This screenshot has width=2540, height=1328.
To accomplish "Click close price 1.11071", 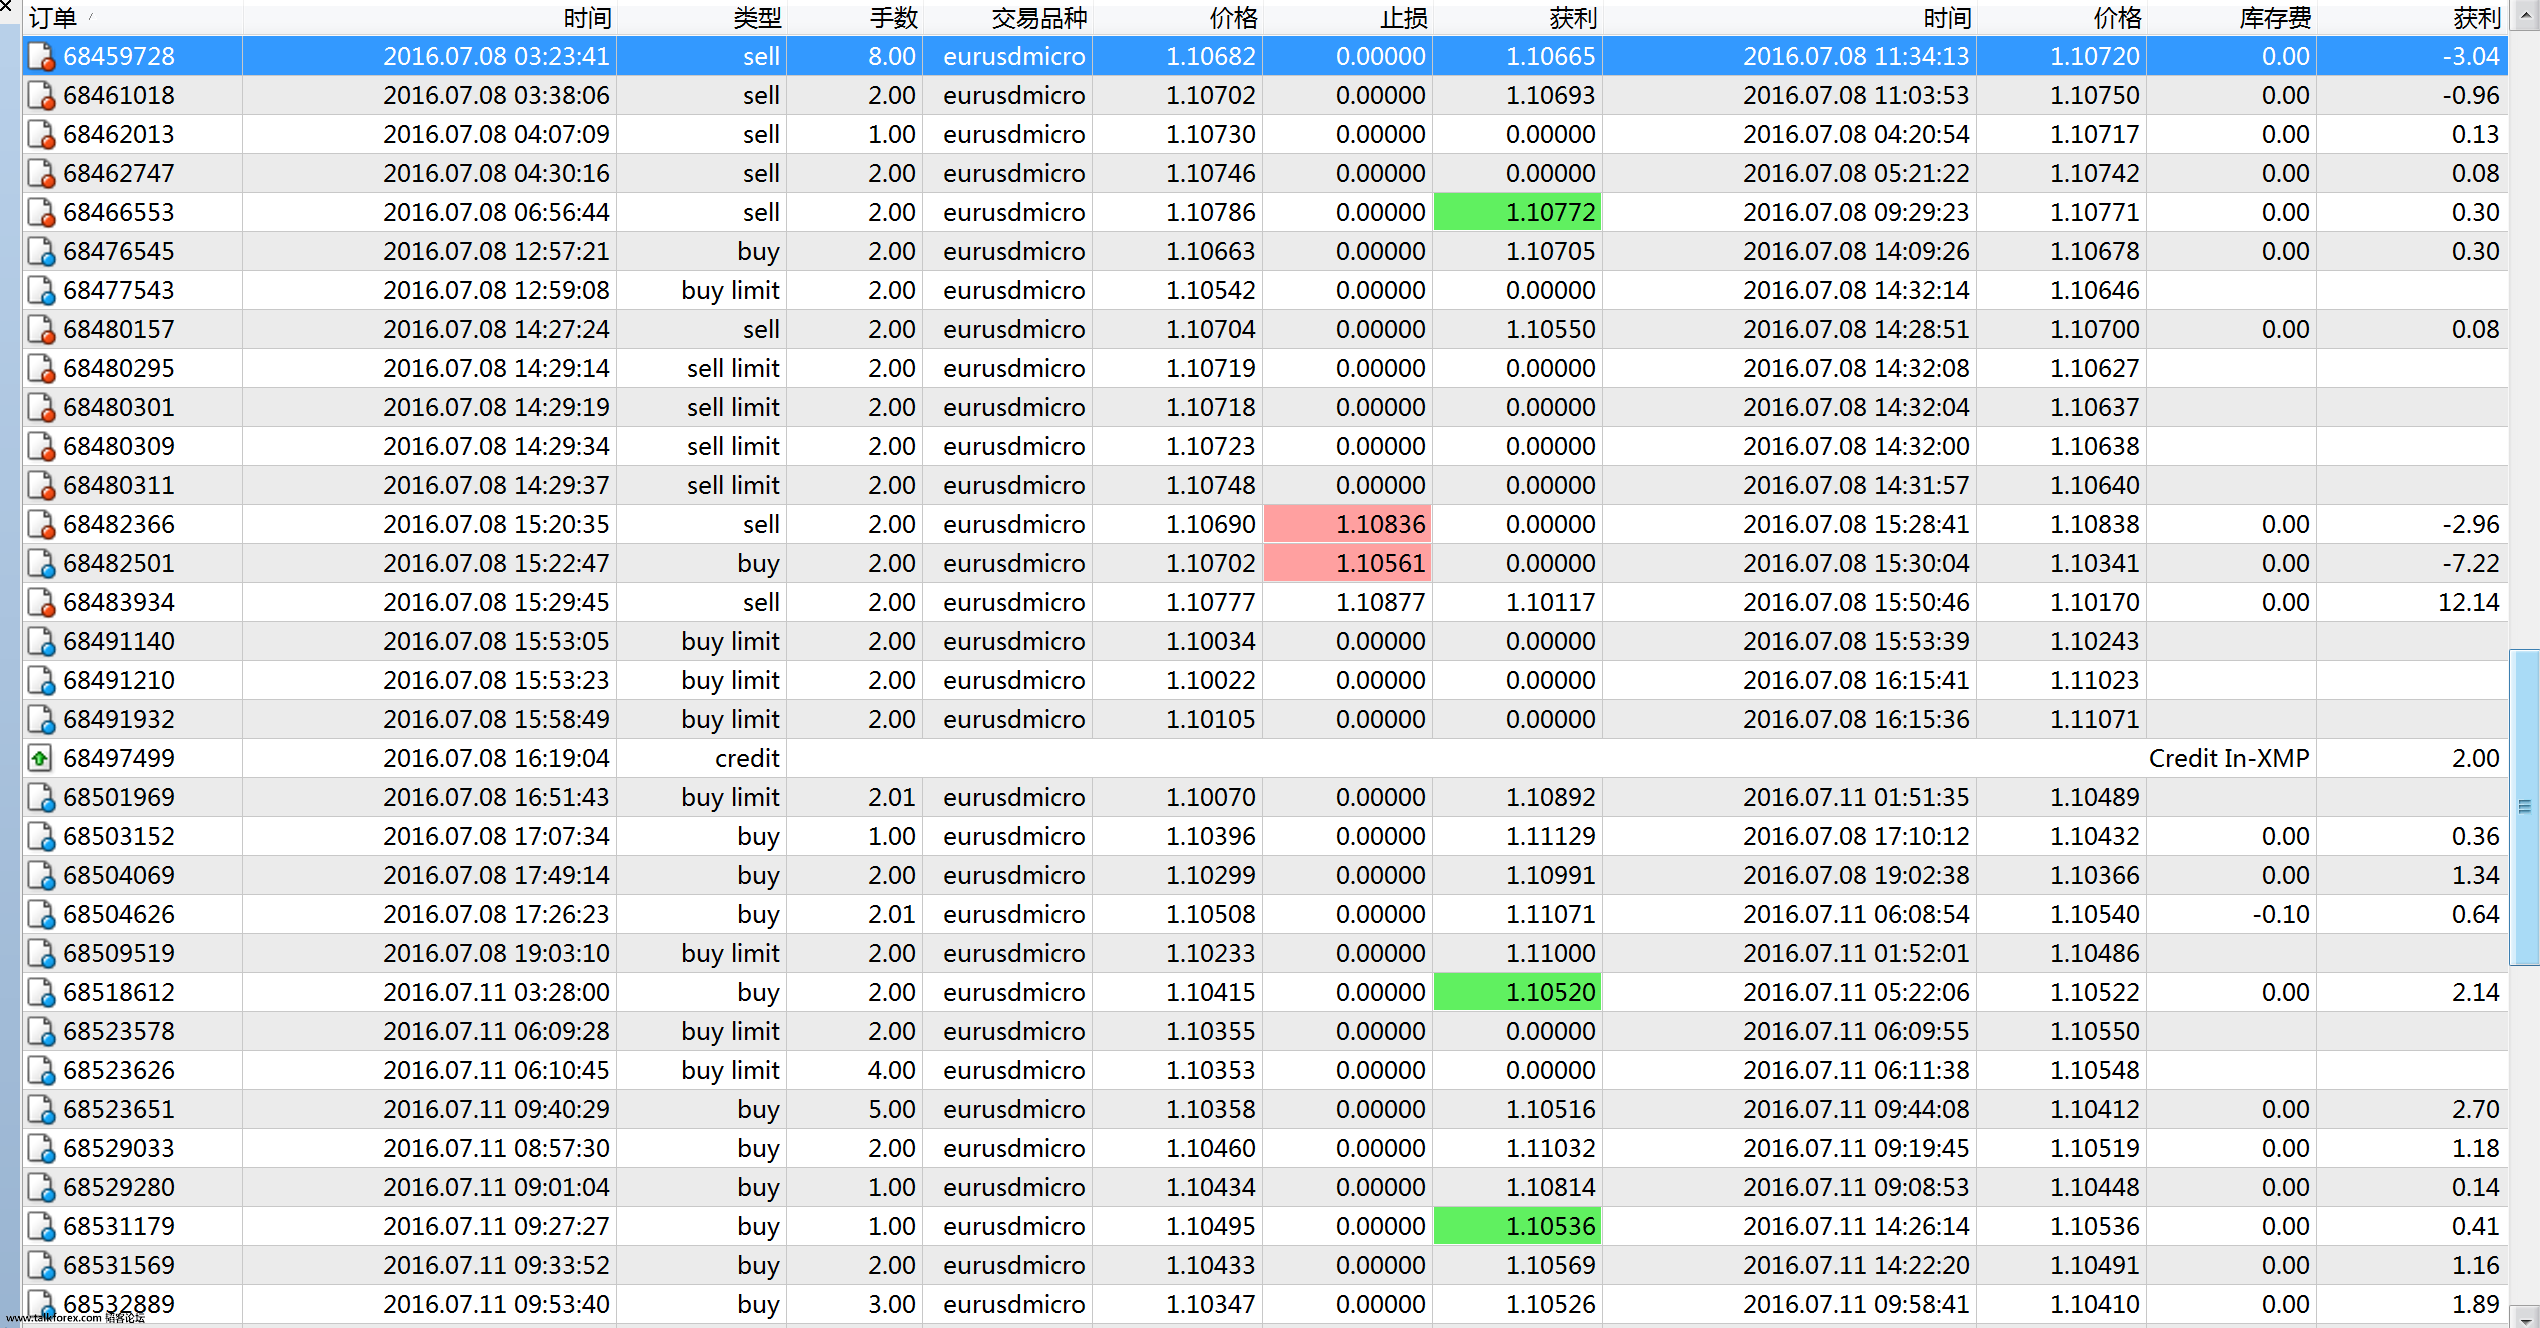I will [2094, 720].
